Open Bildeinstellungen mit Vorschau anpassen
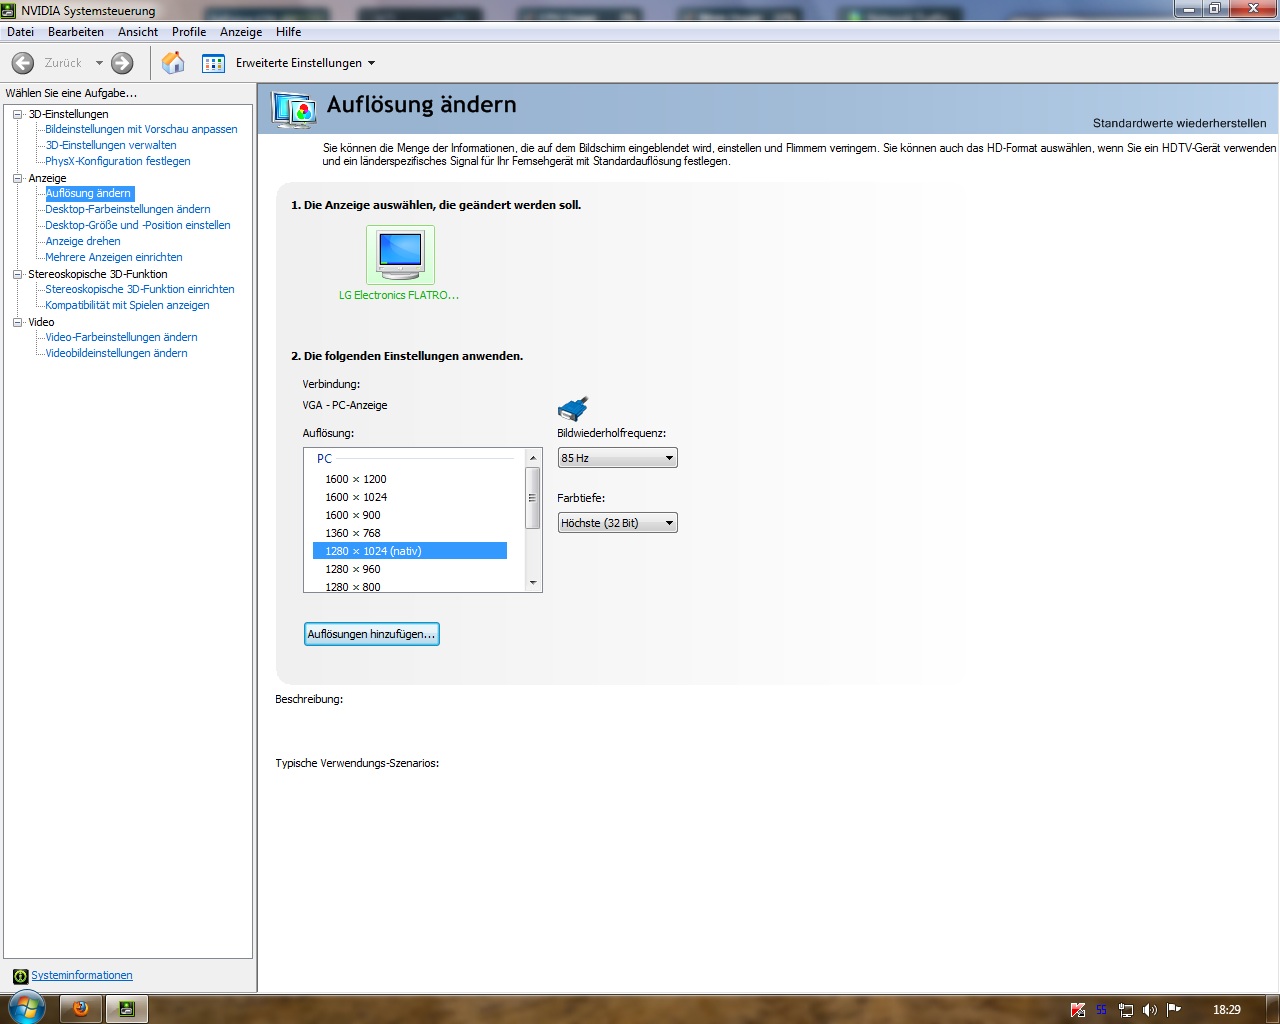The height and width of the screenshot is (1024, 1280). [x=141, y=129]
